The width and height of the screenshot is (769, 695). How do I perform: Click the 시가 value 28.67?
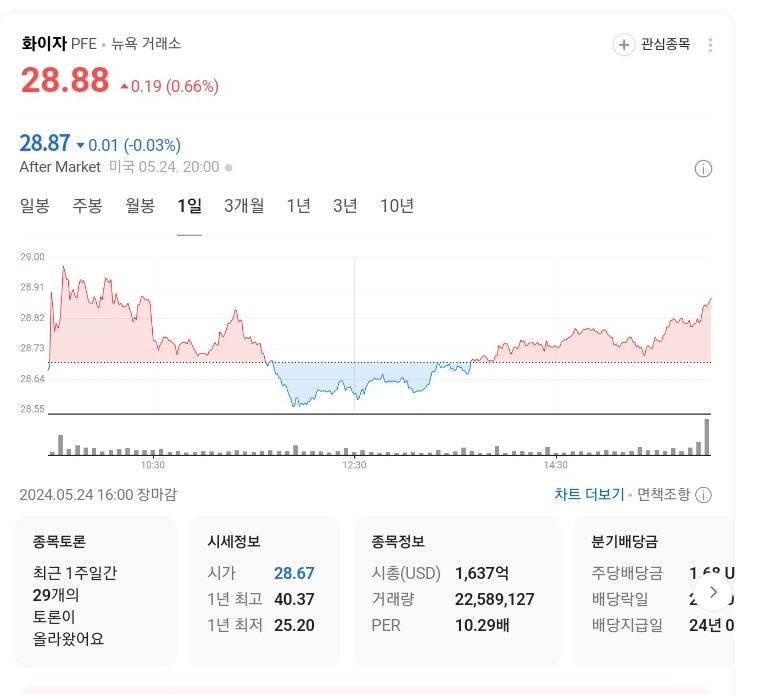click(x=294, y=573)
